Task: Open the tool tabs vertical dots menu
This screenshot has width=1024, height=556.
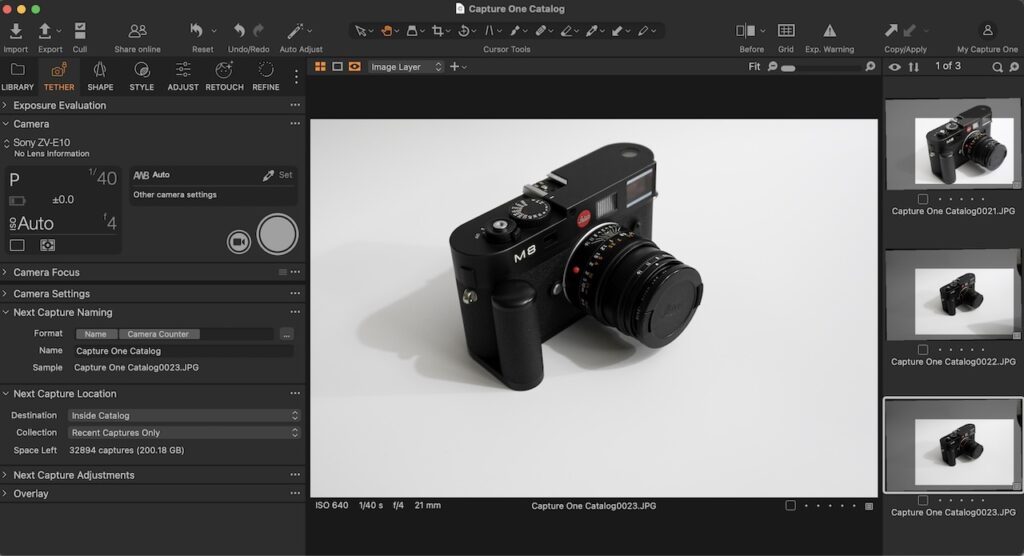Action: click(296, 76)
